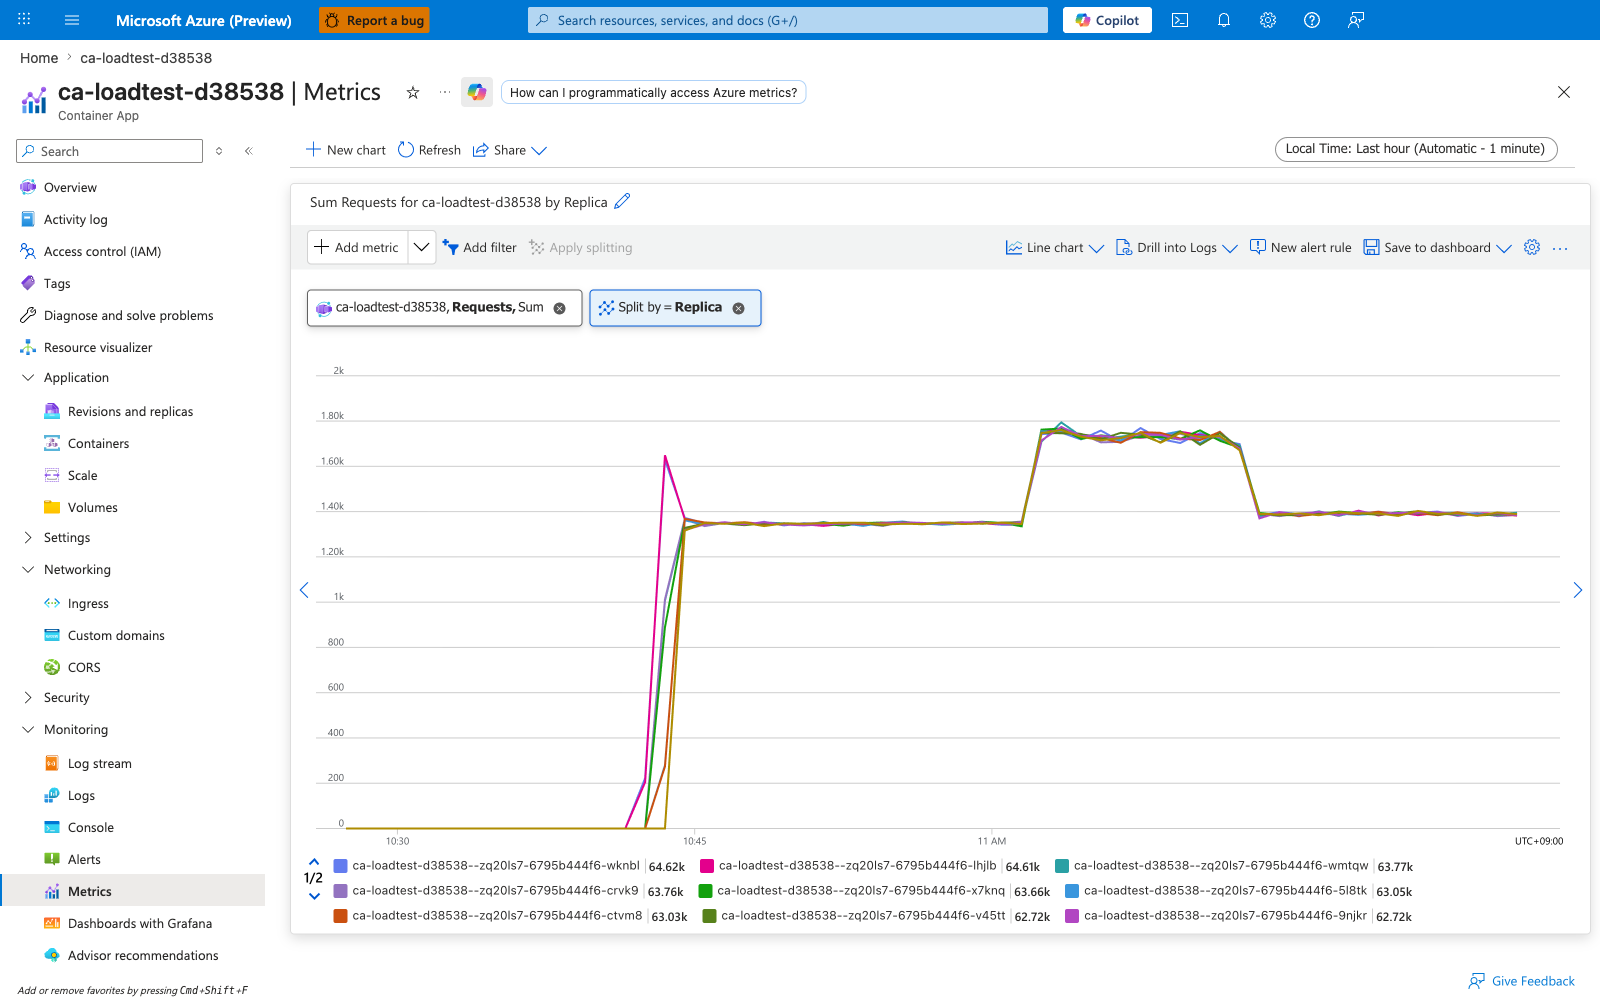Screen dimensions: 1600x1000
Task: Open Log stream in sidebar
Action: (x=99, y=763)
